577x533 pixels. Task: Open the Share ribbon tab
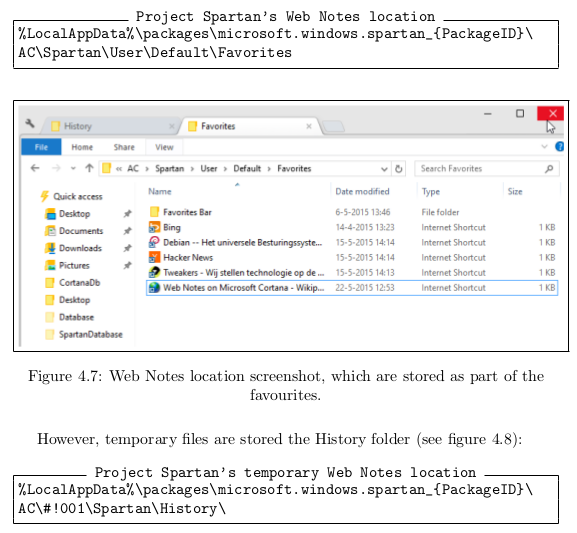[124, 147]
